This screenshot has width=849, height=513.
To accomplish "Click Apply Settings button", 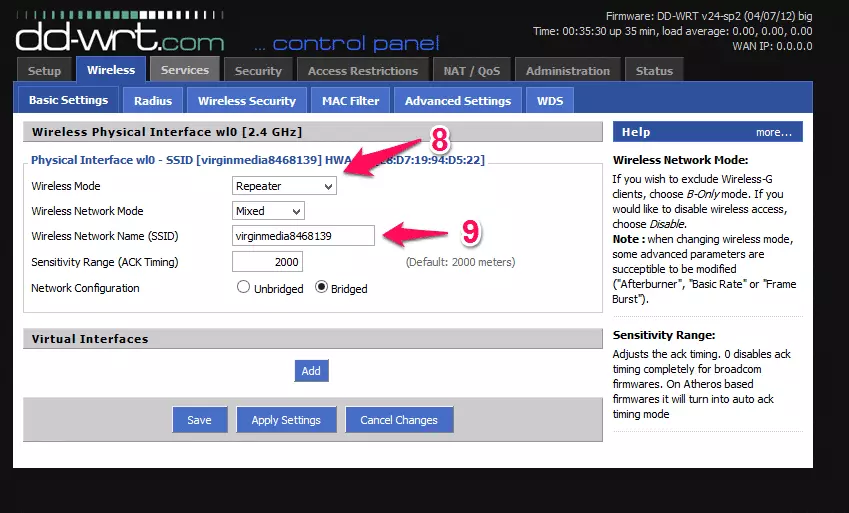I will pos(286,420).
